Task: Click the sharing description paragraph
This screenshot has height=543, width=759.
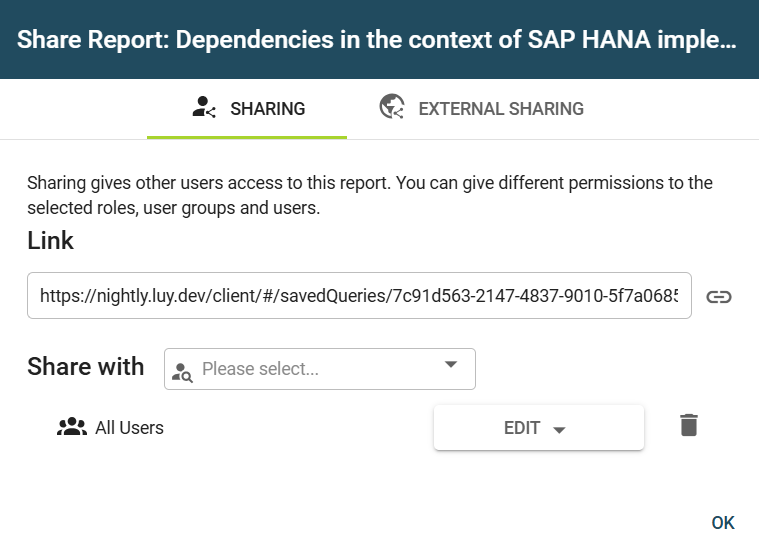Action: click(370, 196)
